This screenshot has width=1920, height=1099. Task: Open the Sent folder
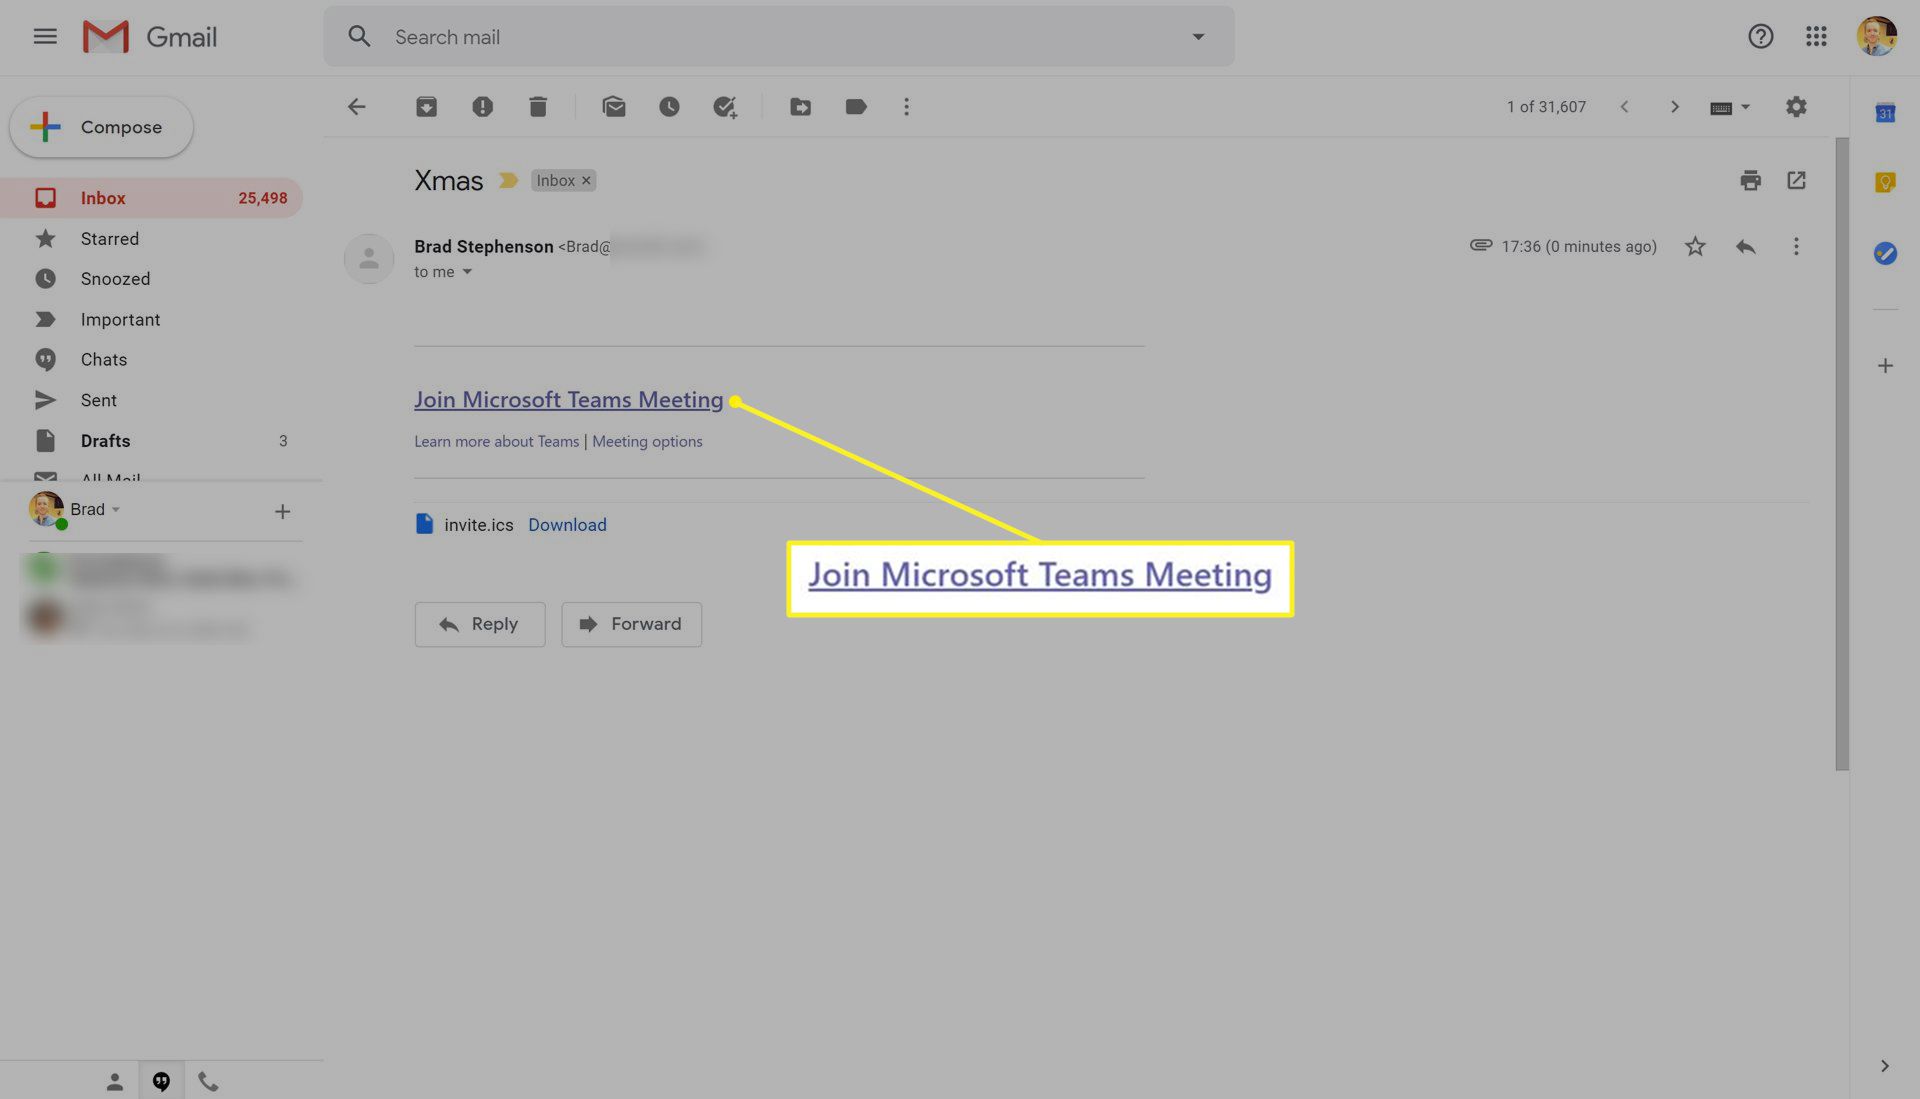(152, 401)
